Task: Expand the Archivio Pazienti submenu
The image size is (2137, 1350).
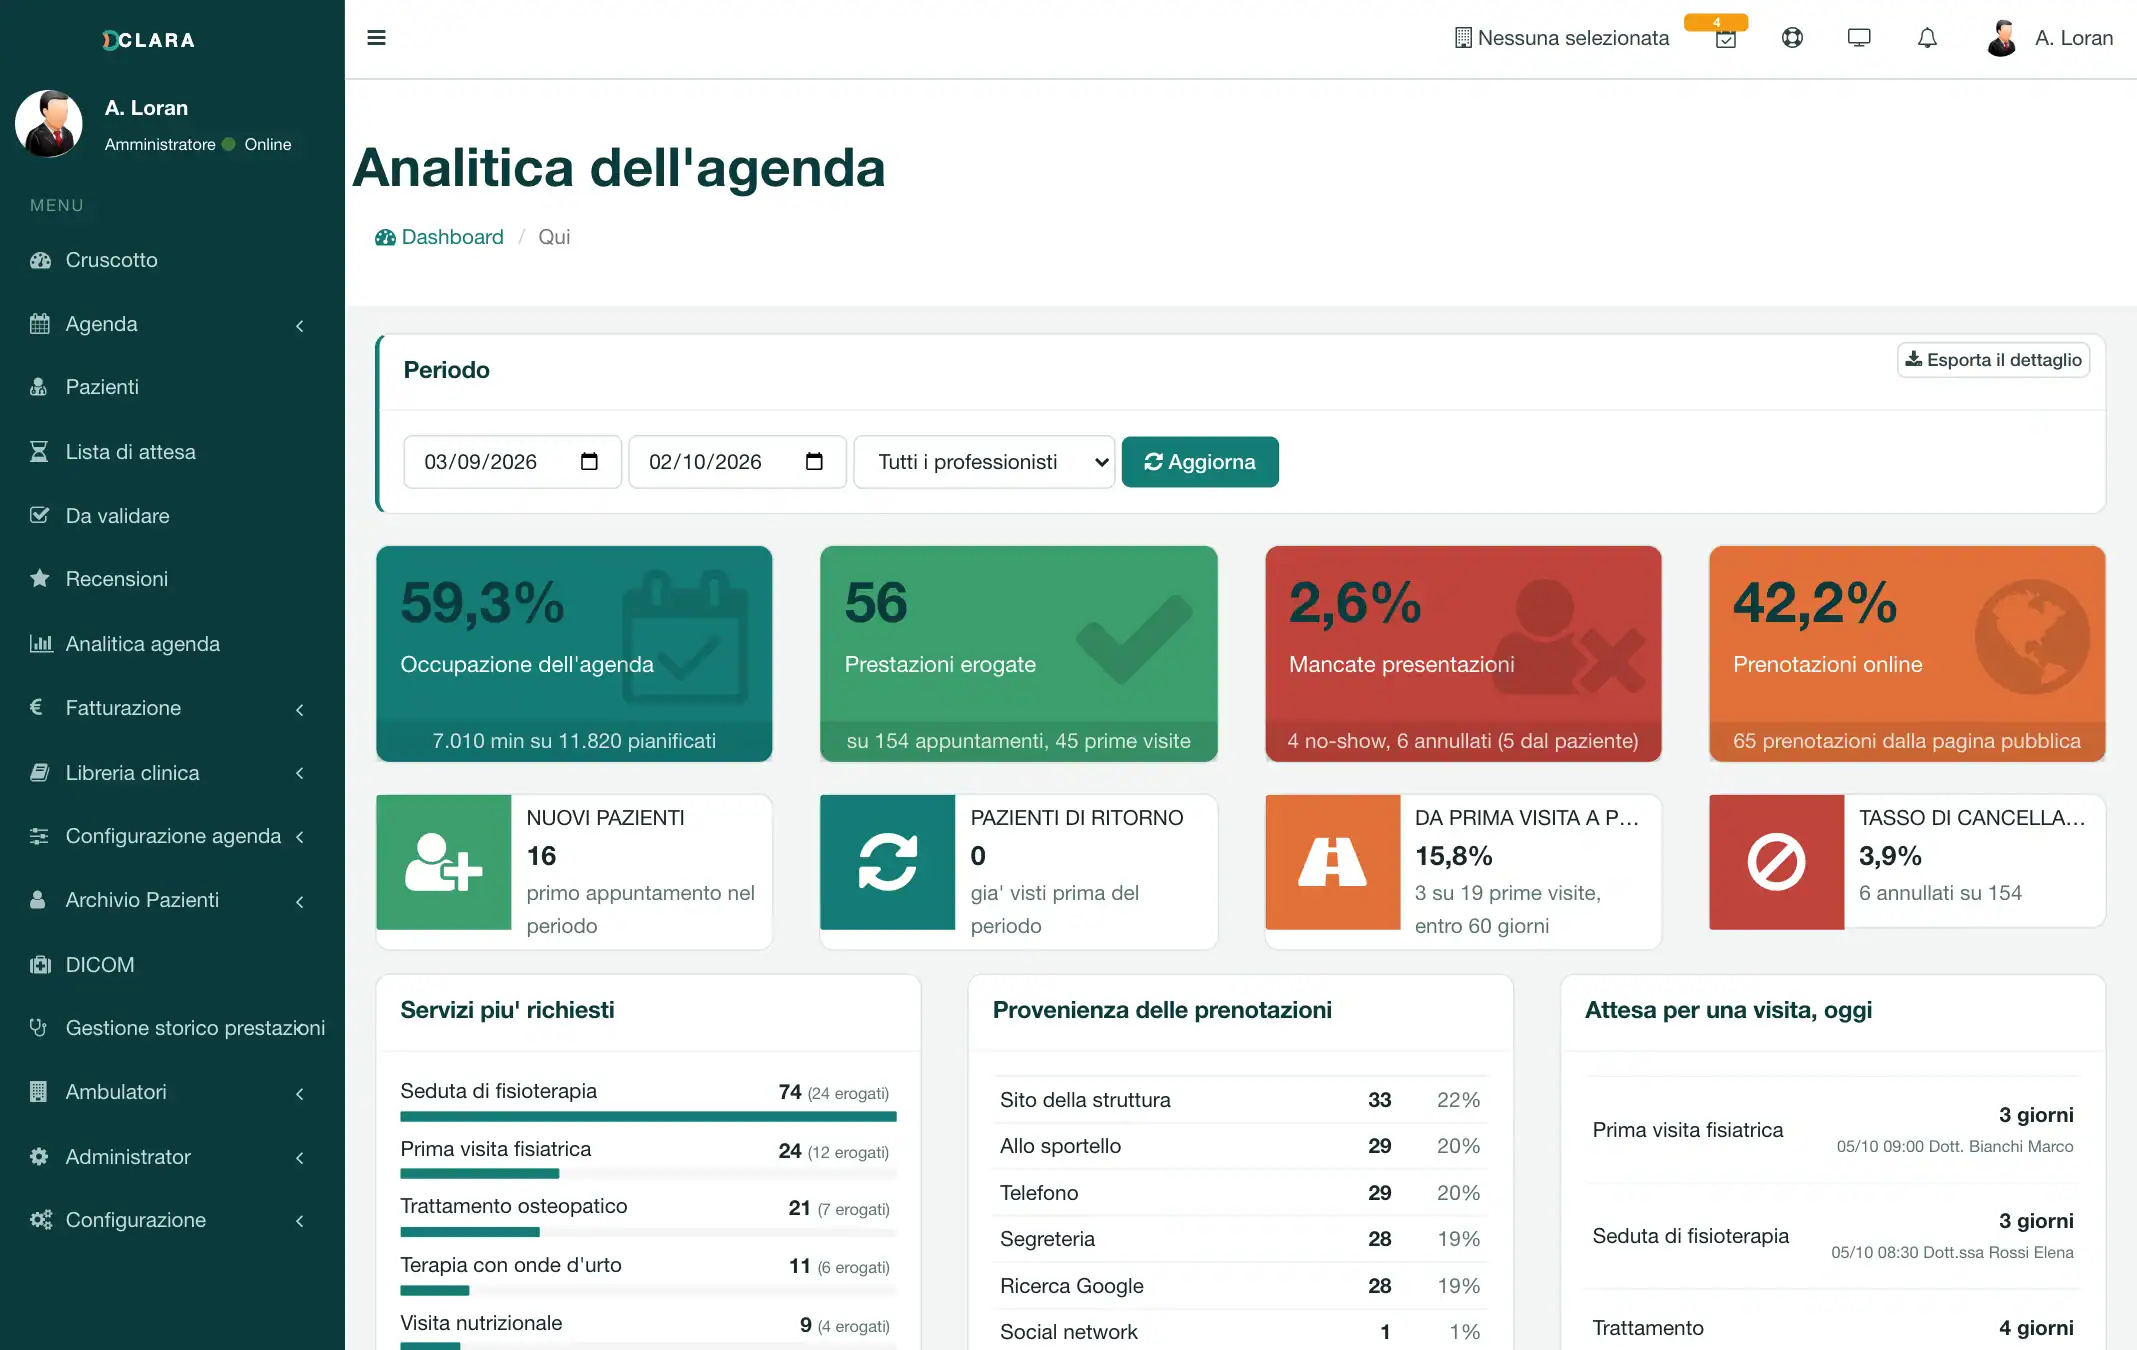Action: click(299, 901)
